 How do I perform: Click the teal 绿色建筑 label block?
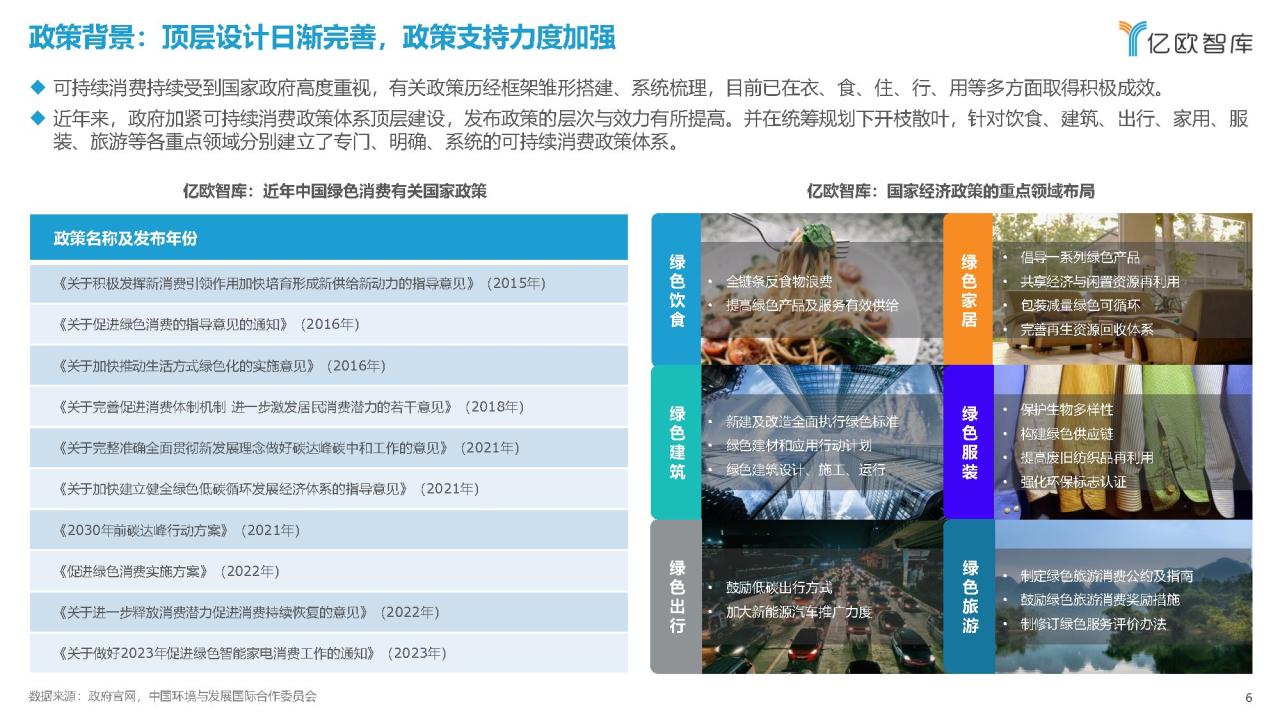(x=676, y=442)
